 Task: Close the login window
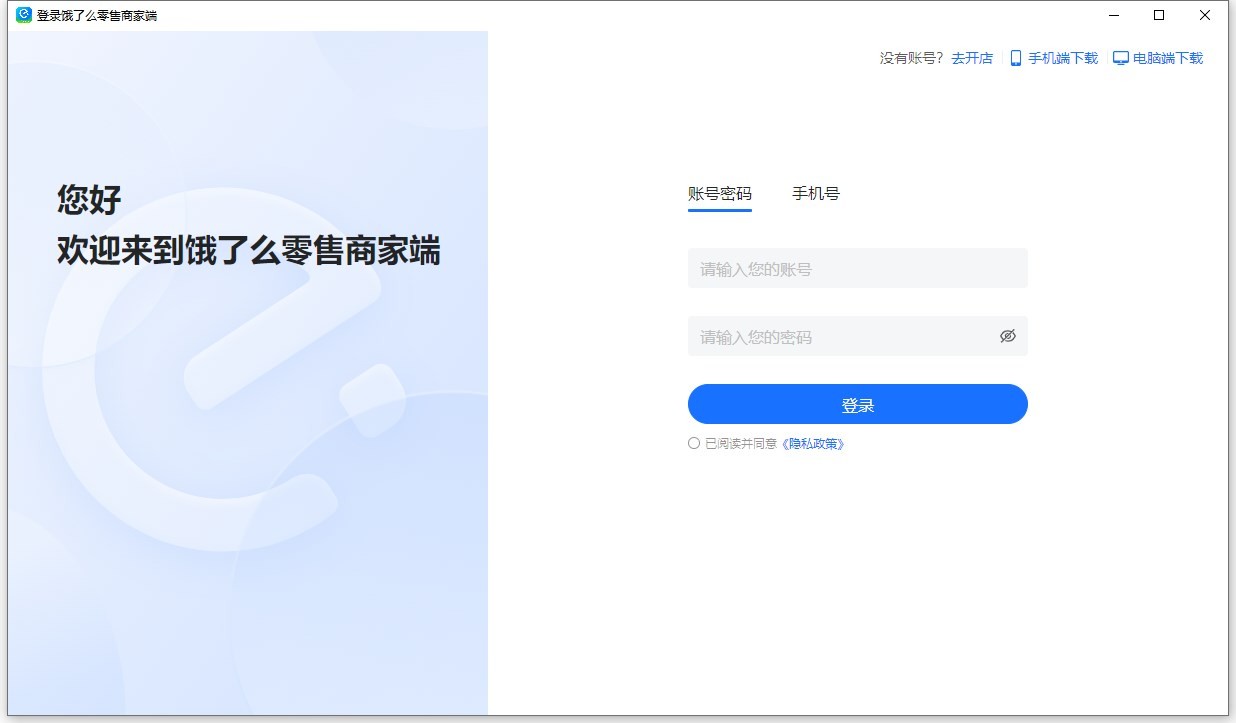1205,15
